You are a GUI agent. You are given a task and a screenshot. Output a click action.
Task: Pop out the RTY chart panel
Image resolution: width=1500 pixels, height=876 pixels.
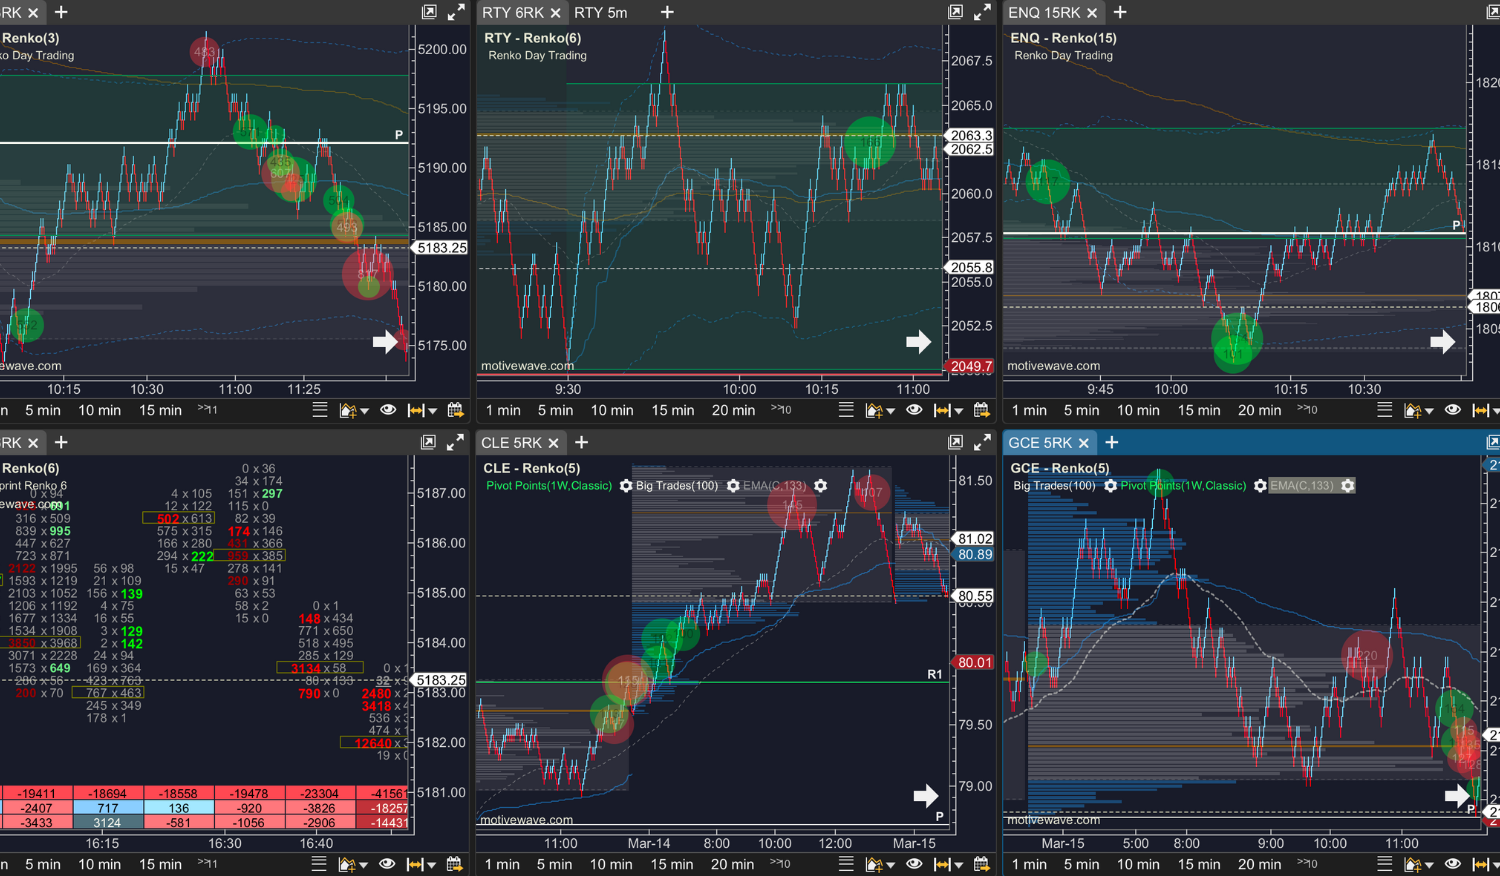[956, 12]
